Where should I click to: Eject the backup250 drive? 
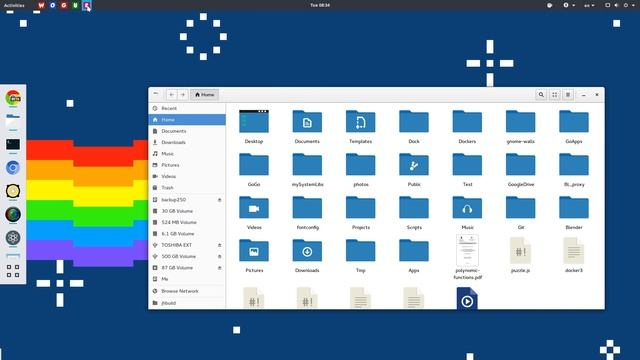(x=219, y=200)
